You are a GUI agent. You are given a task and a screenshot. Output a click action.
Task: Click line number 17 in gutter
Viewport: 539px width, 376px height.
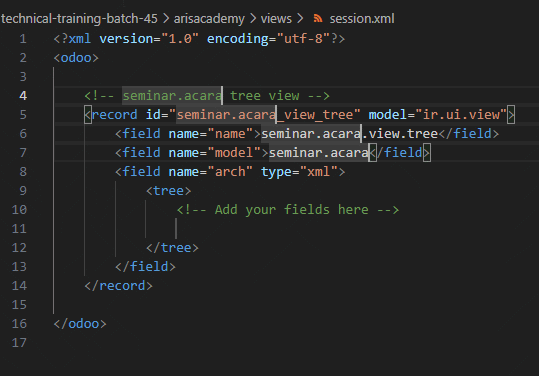click(x=19, y=343)
